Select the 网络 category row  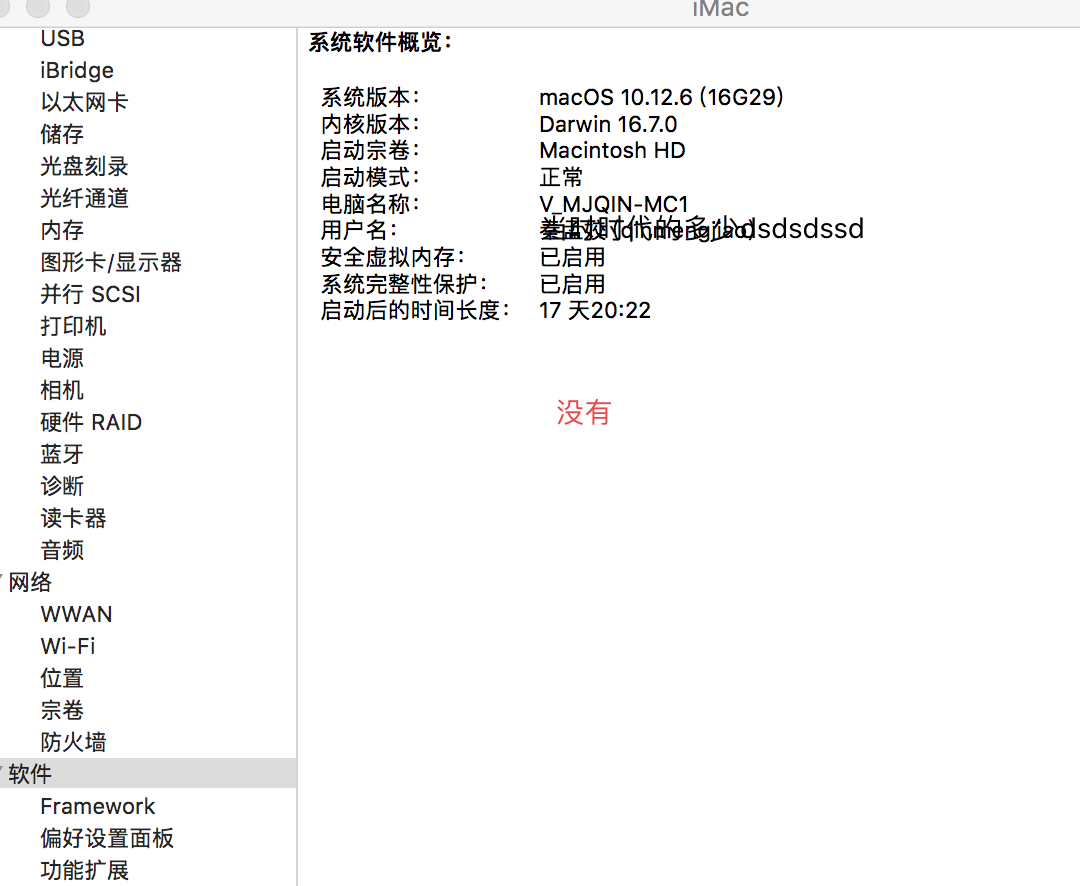[148, 582]
